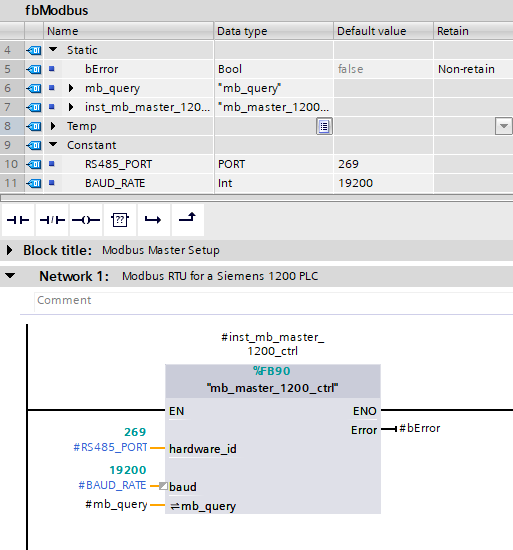Click the Bool data type cell
513x550 pixels.
tap(274, 69)
